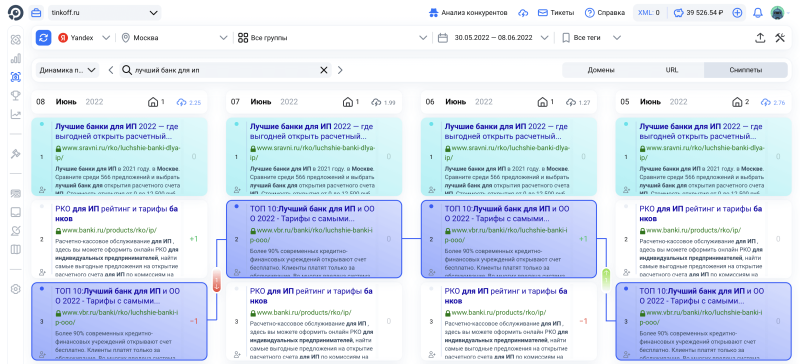
Task: Go to previous query with left chevron
Action: tap(111, 70)
